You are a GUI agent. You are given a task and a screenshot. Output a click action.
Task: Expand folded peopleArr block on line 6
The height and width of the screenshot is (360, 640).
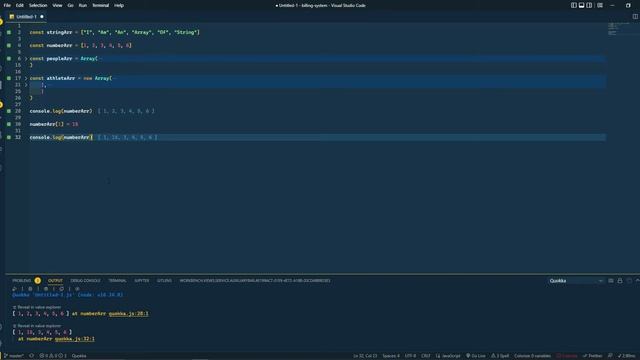[x=26, y=59]
